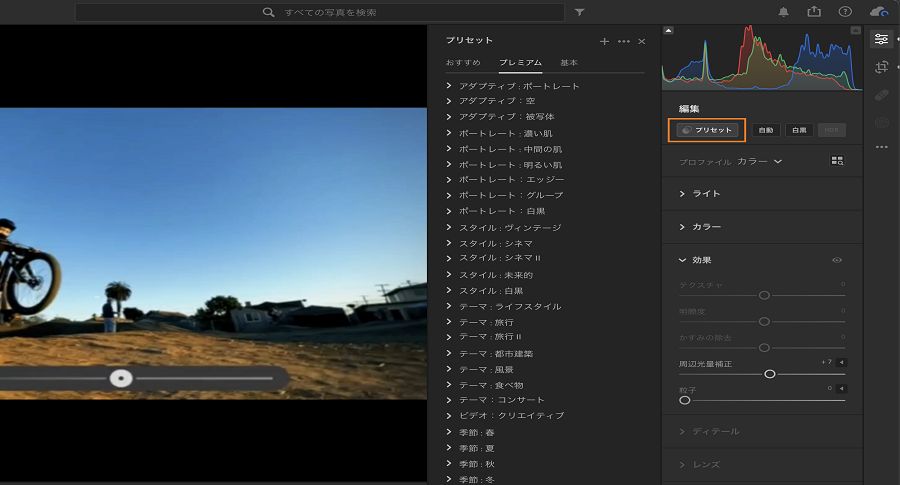Expand vignette (周辺光量補正) options triangle
This screenshot has height=485, width=900.
pos(841,362)
